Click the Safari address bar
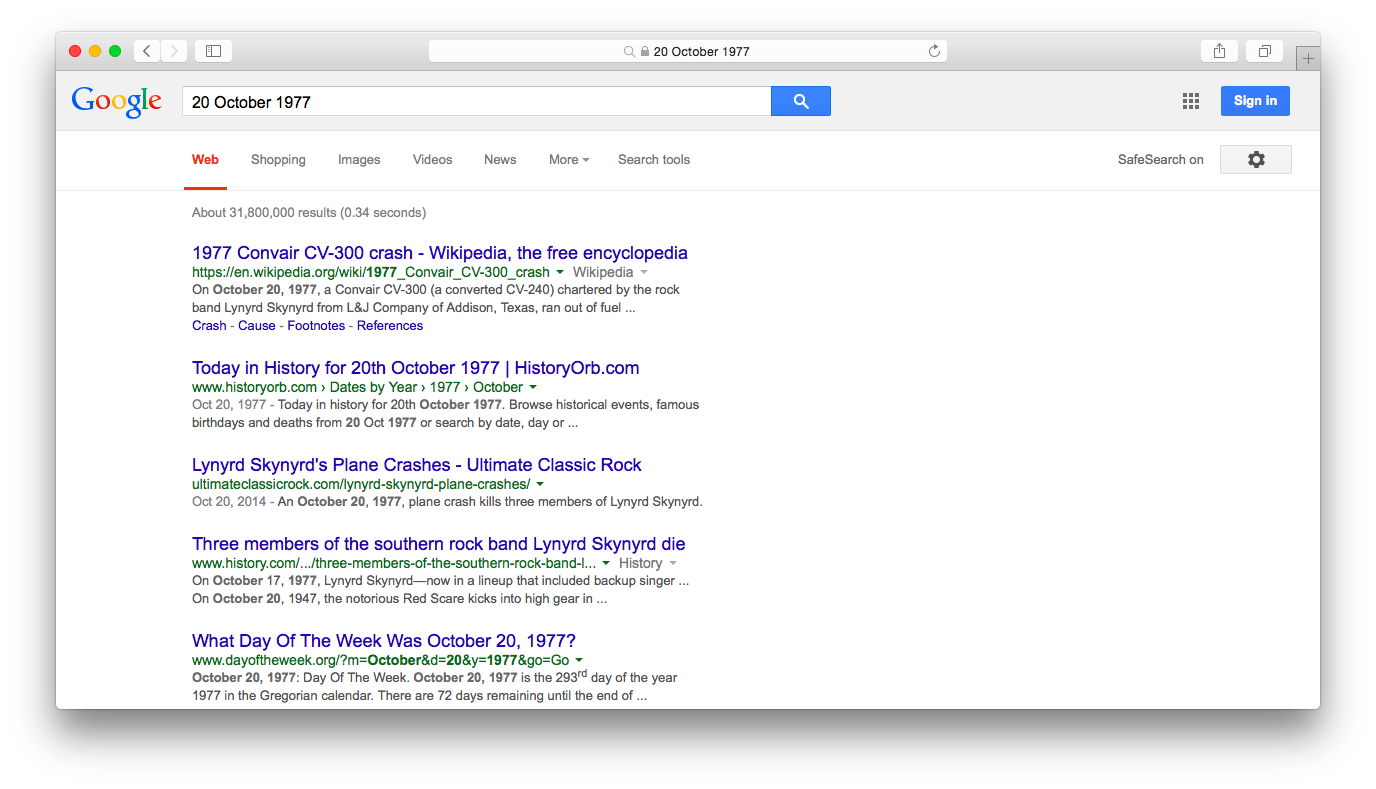 [688, 51]
